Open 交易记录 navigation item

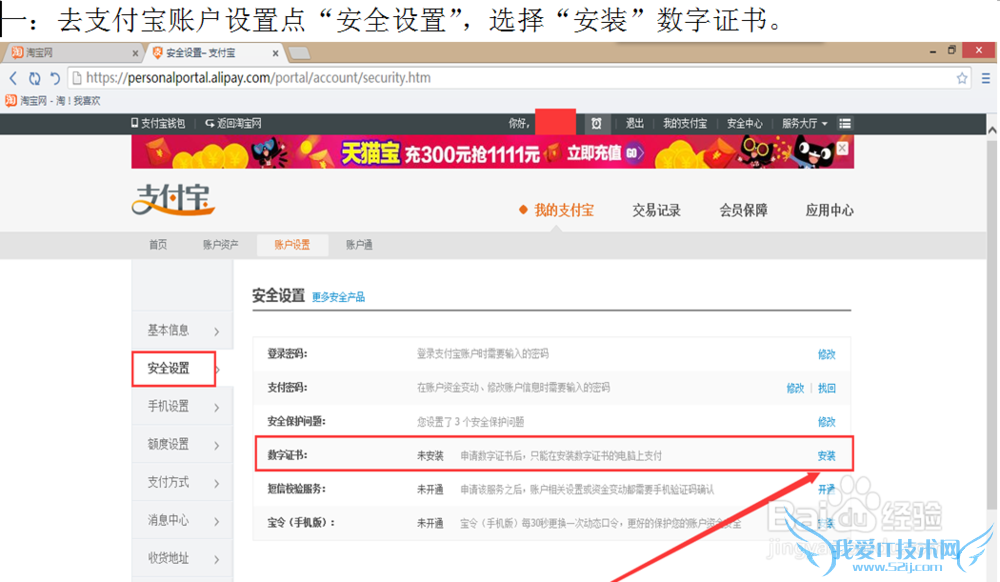pyautogui.click(x=656, y=210)
